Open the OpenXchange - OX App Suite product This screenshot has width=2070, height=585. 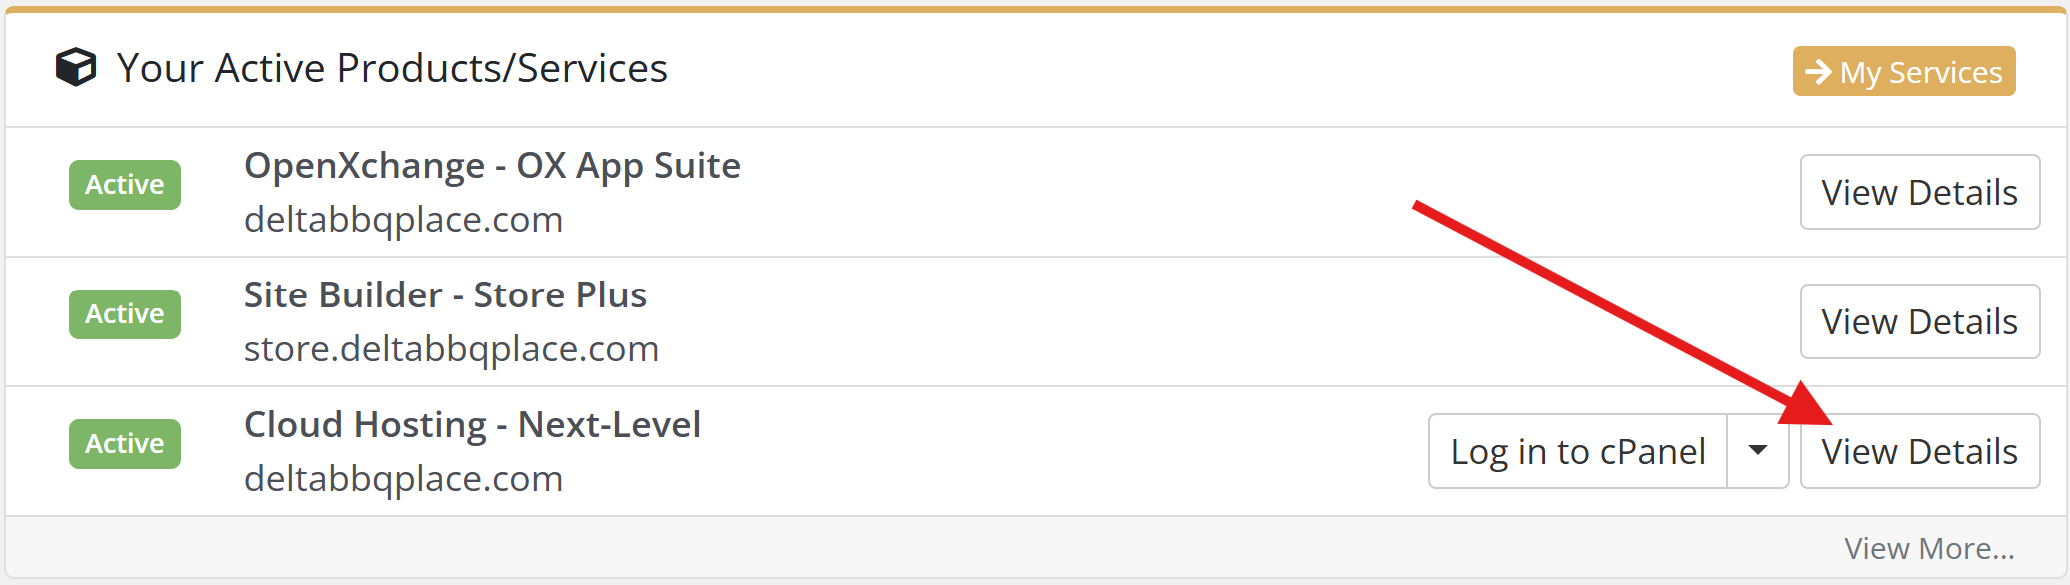pos(492,166)
